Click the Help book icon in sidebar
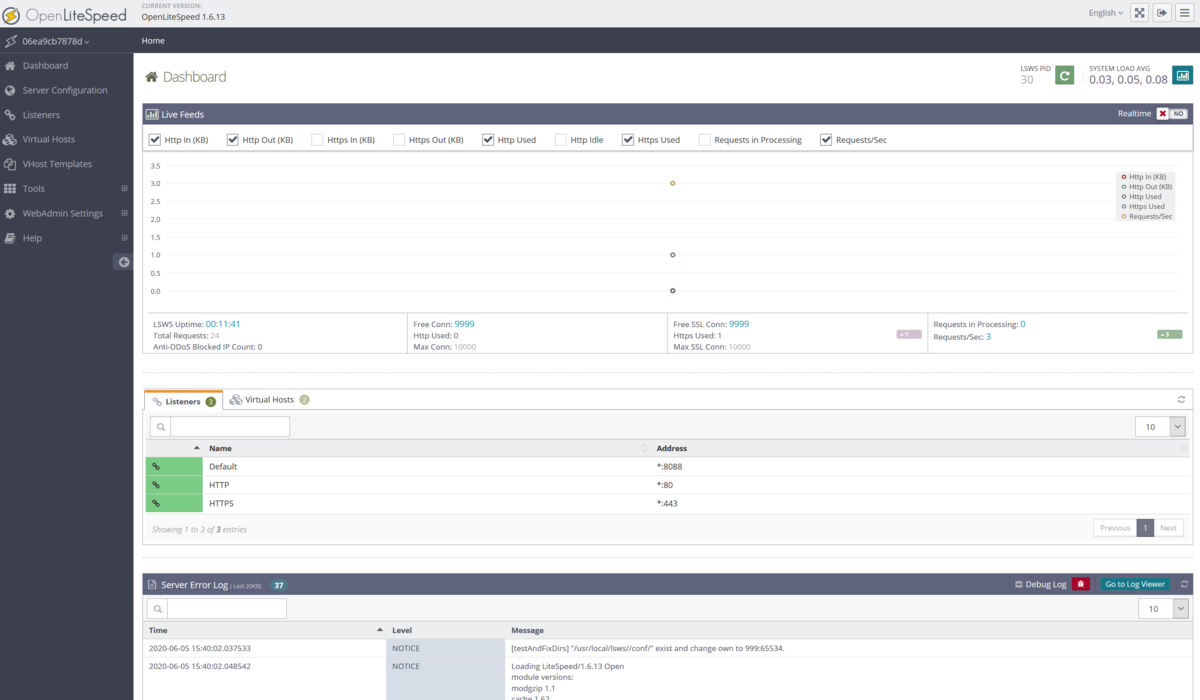1200x700 pixels. [x=10, y=238]
